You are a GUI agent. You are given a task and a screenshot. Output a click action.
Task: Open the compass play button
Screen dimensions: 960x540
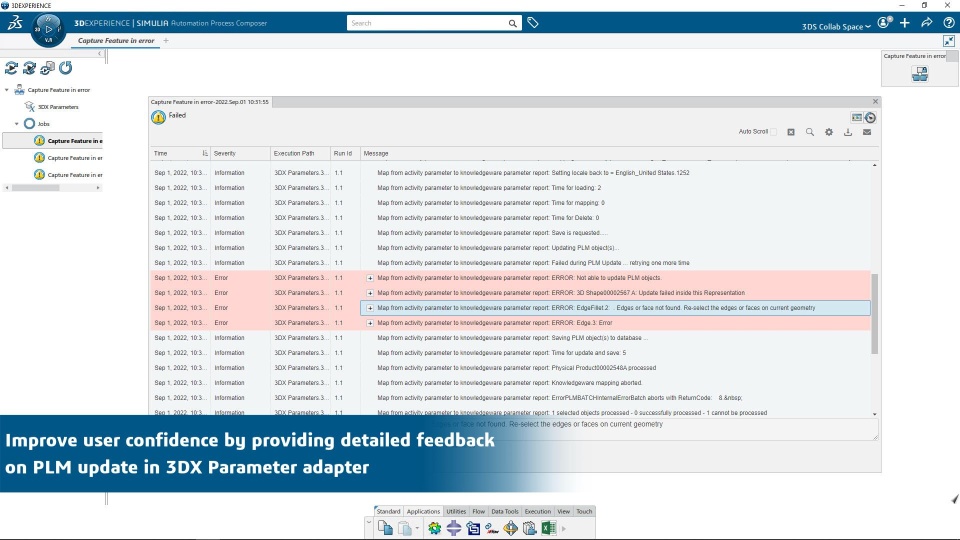pyautogui.click(x=48, y=29)
